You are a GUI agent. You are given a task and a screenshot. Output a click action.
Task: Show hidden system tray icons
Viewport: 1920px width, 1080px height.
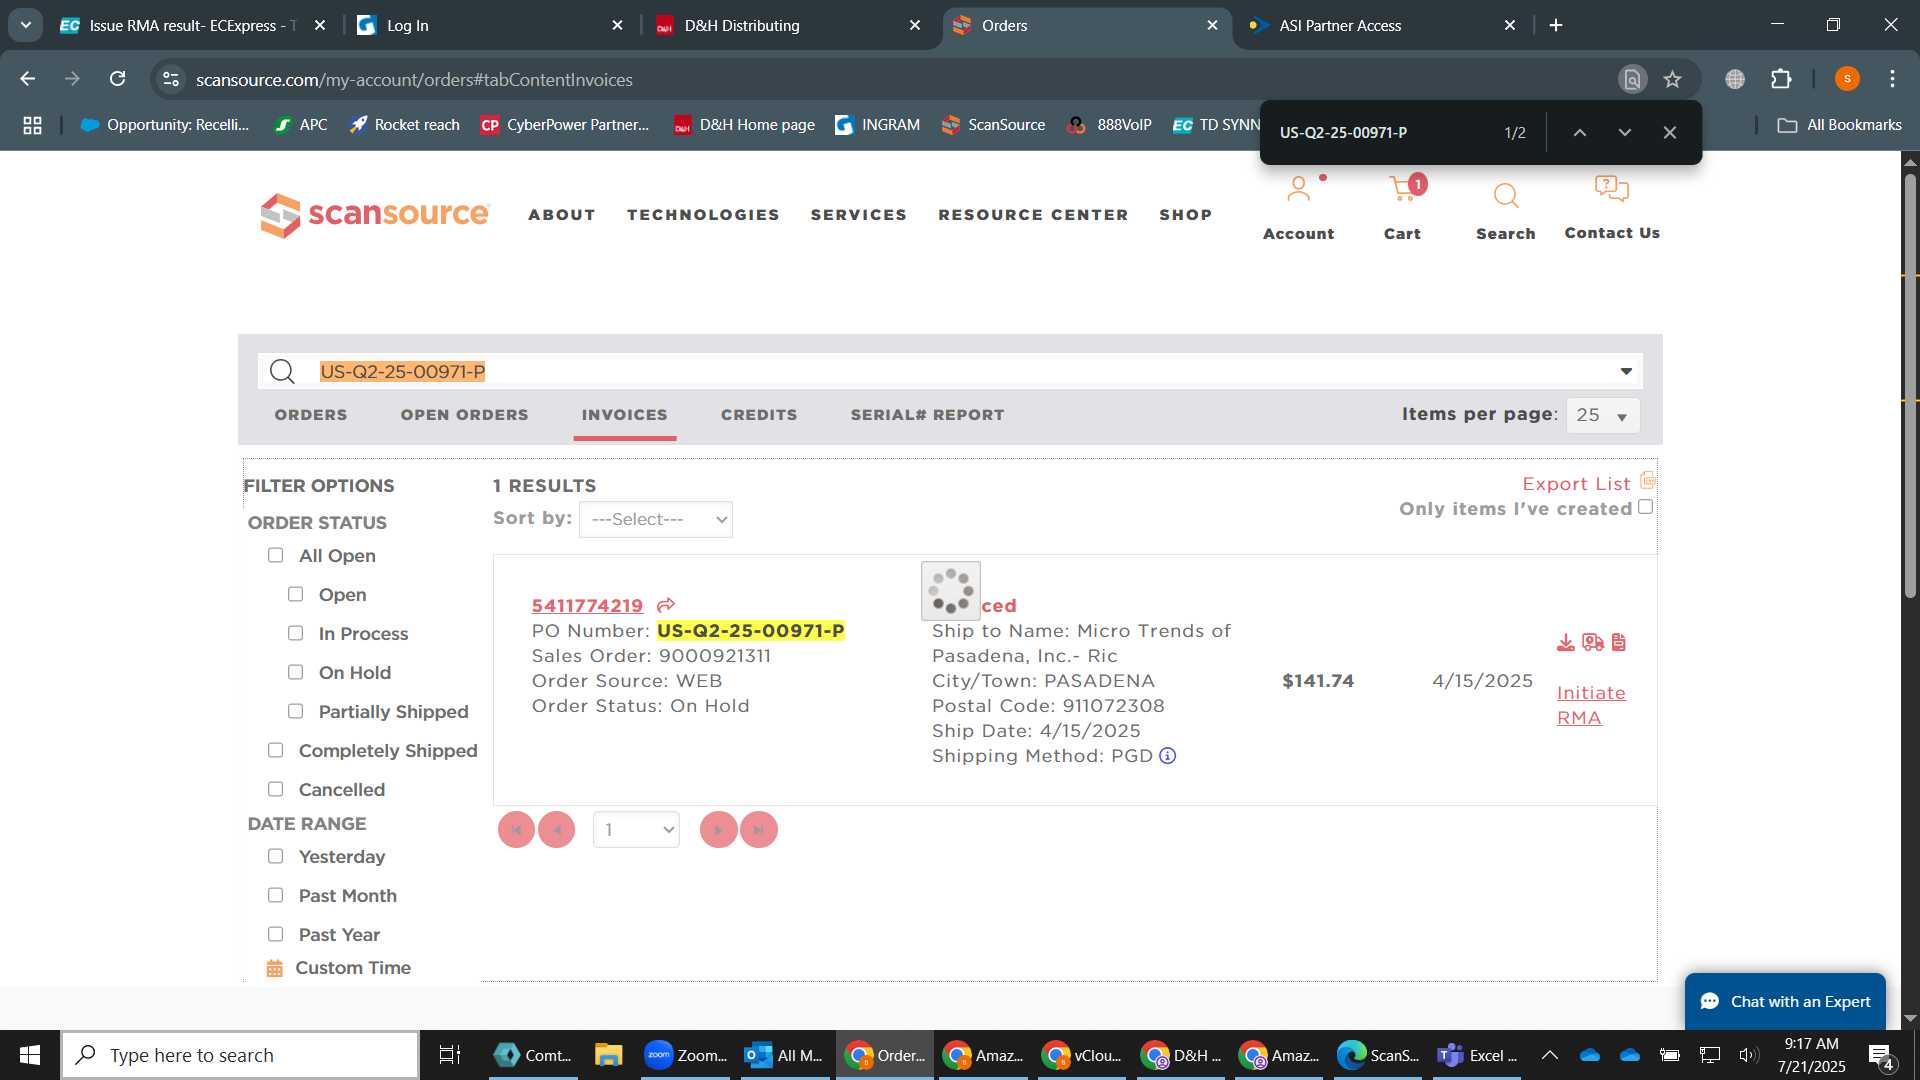[1550, 1055]
